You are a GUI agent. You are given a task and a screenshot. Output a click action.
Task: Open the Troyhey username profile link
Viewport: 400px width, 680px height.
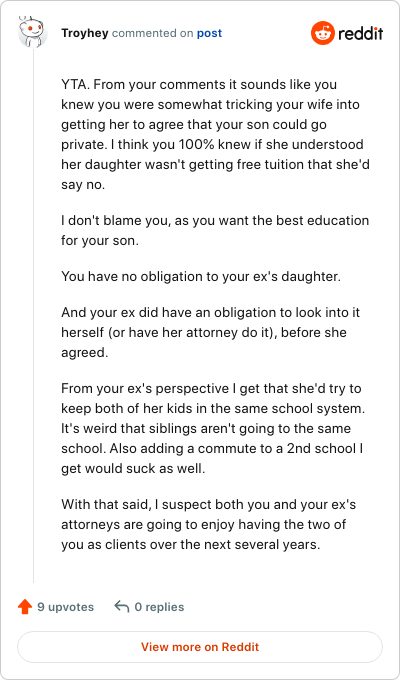(x=85, y=33)
